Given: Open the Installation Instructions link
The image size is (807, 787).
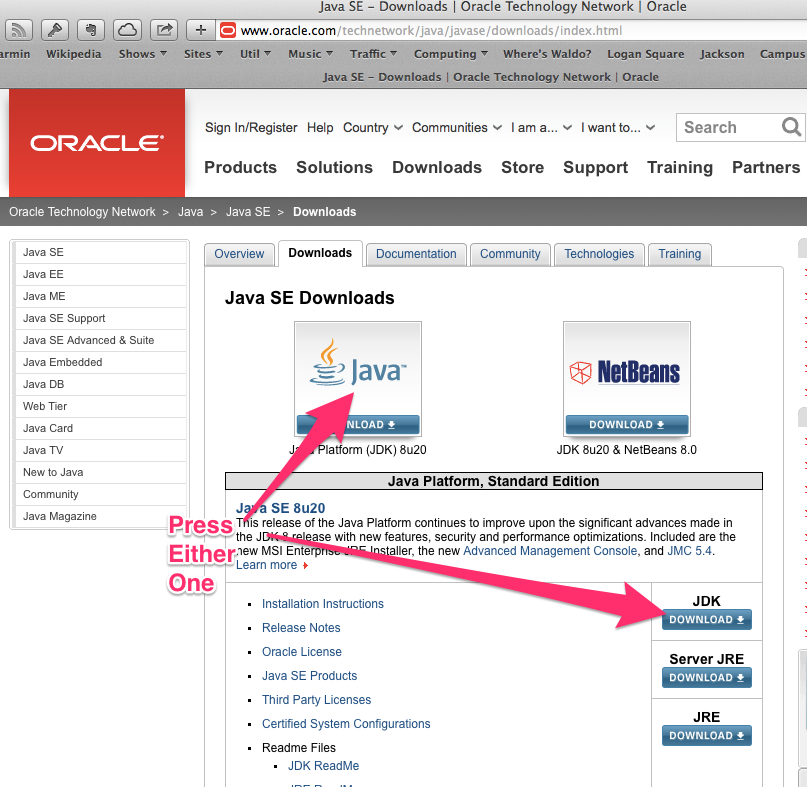Looking at the screenshot, I should pos(322,603).
